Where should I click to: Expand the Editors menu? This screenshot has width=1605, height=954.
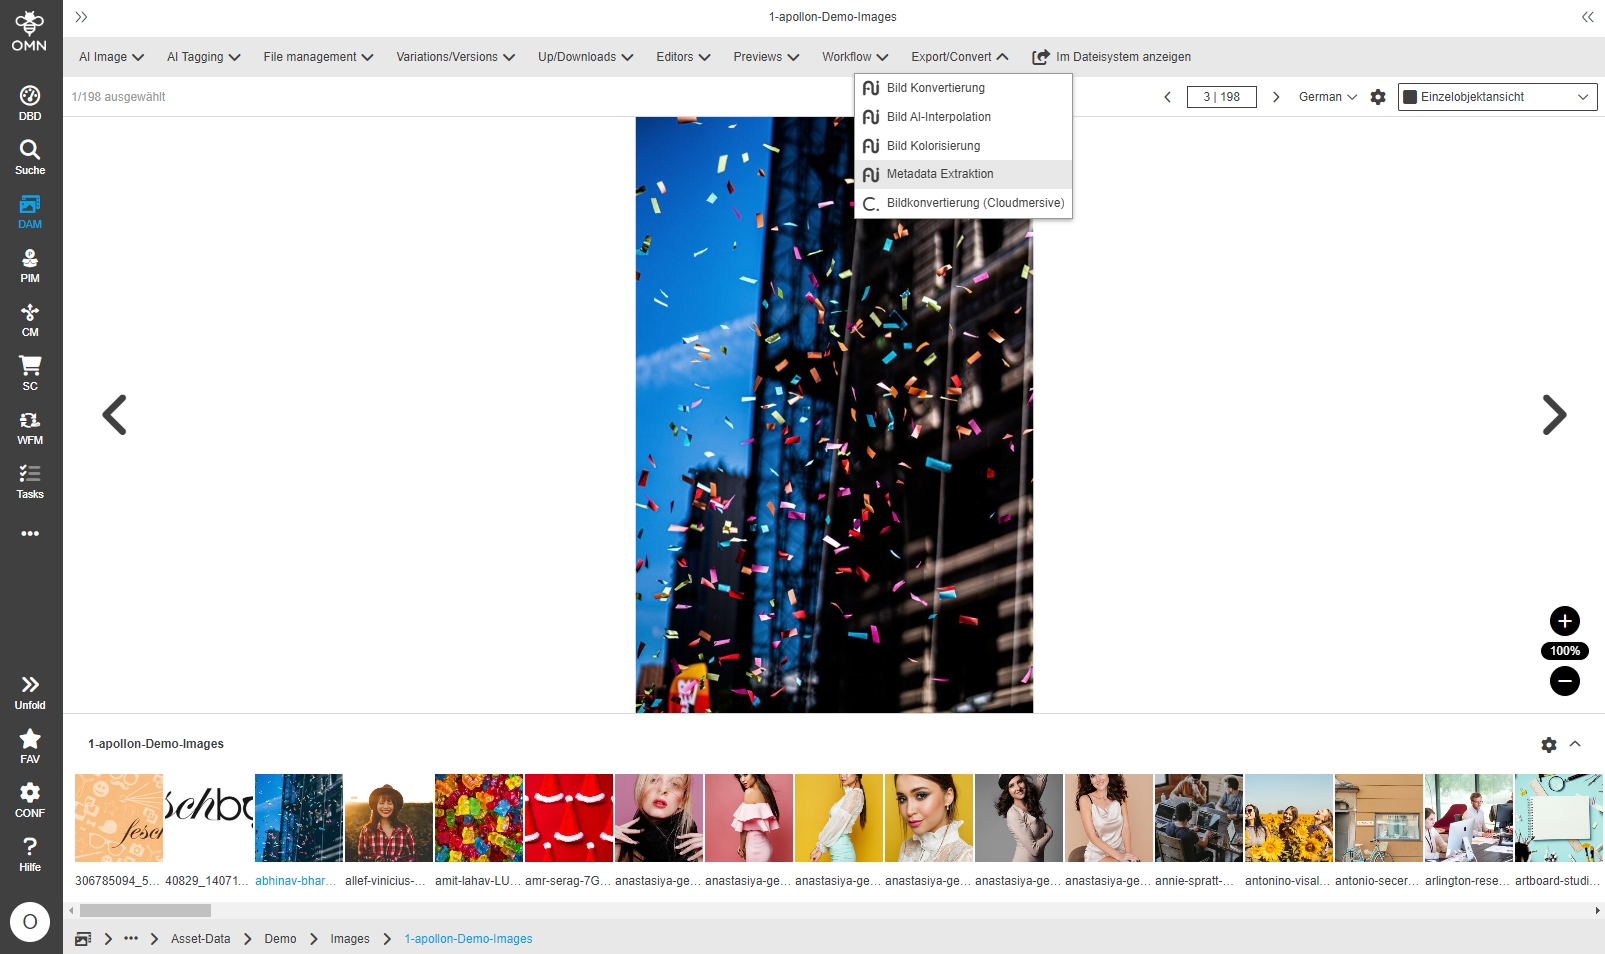pos(683,57)
